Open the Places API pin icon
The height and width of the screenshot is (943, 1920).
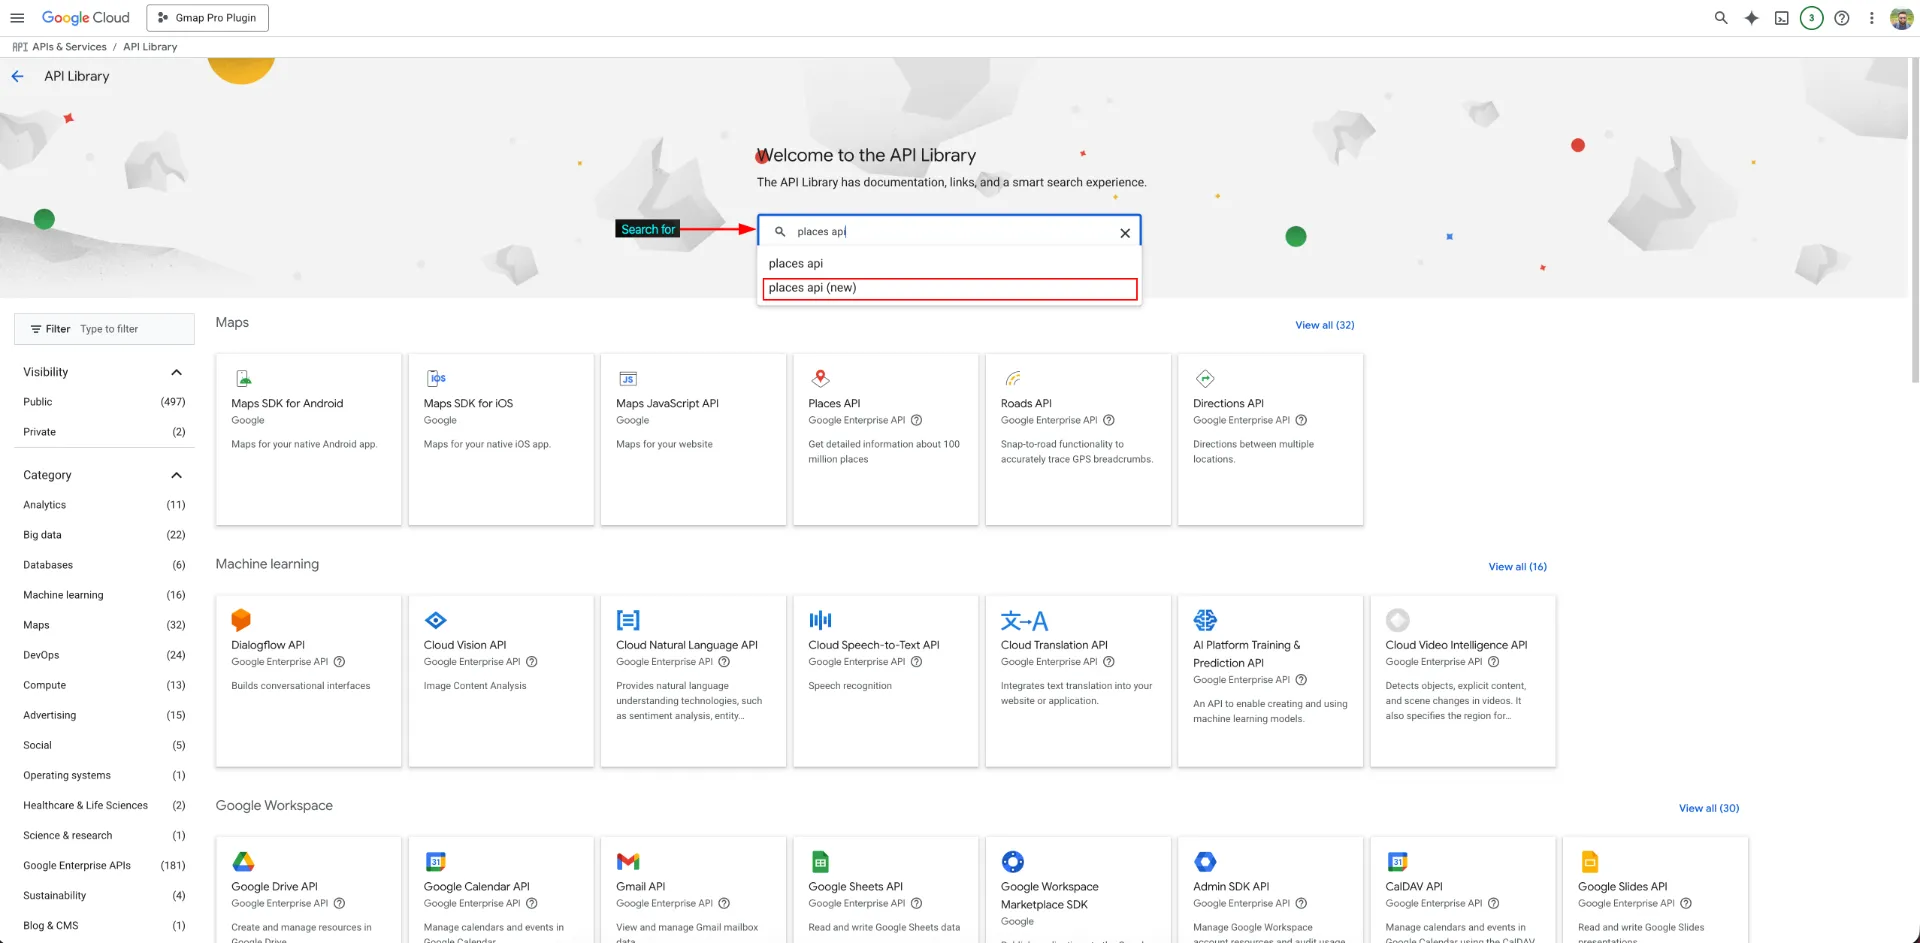[820, 378]
